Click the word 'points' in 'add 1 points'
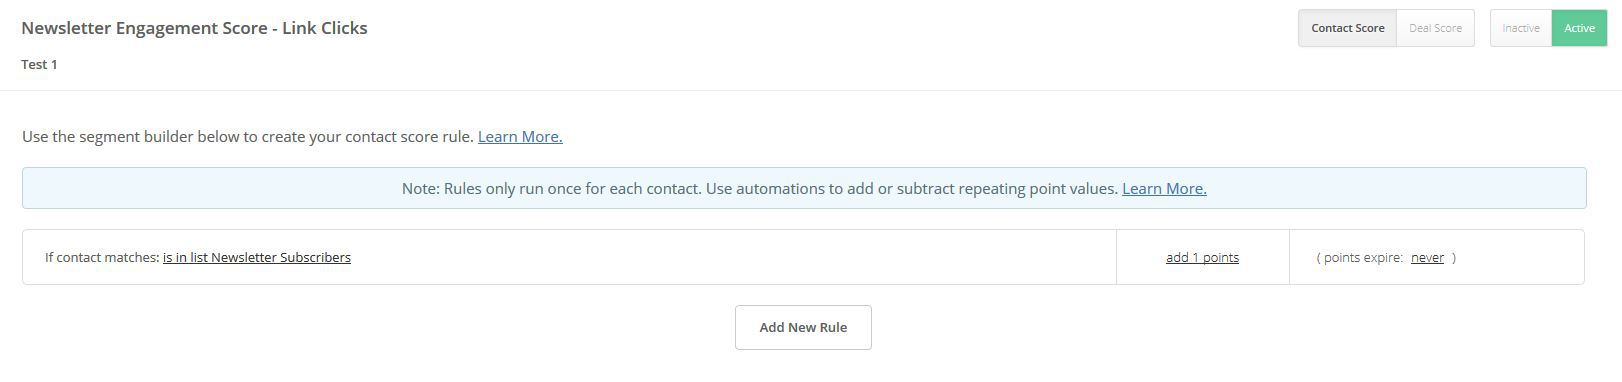The width and height of the screenshot is (1622, 382). click(x=1221, y=257)
